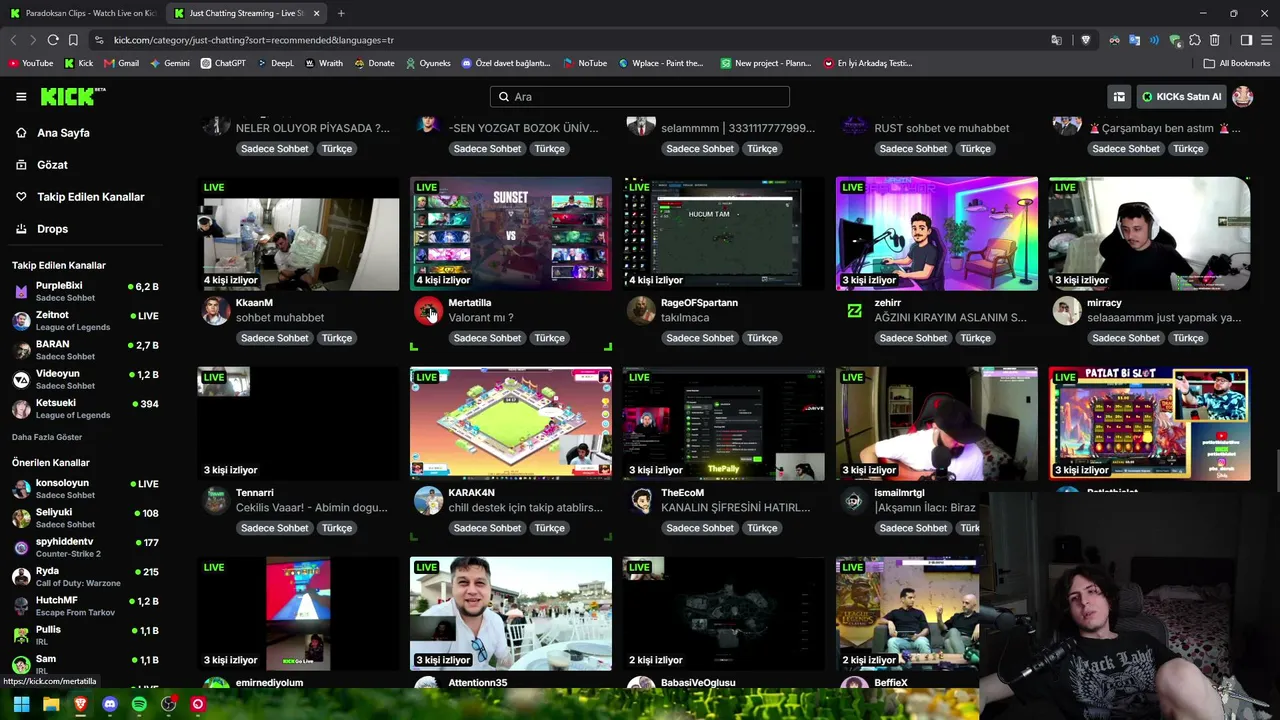Viewport: 1280px width, 720px height.
Task: Open the Brave Shields icon
Action: click(x=1086, y=40)
